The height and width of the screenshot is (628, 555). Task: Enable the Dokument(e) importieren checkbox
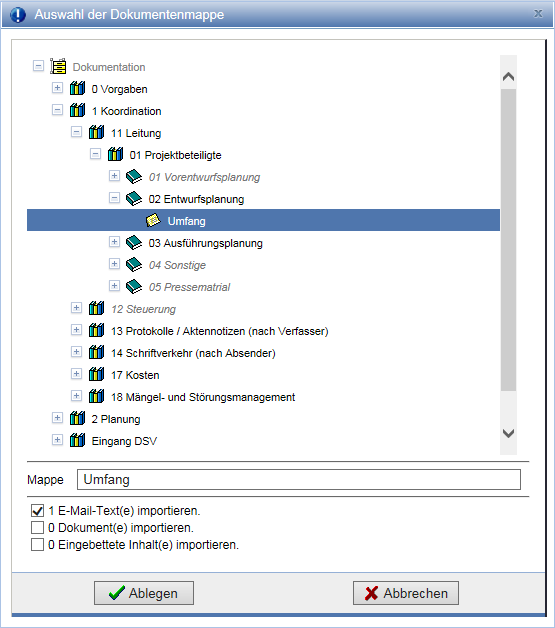click(x=37, y=527)
